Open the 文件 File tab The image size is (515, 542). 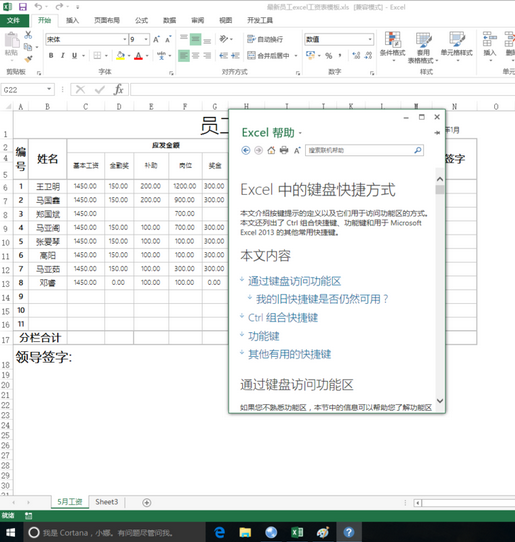click(14, 20)
